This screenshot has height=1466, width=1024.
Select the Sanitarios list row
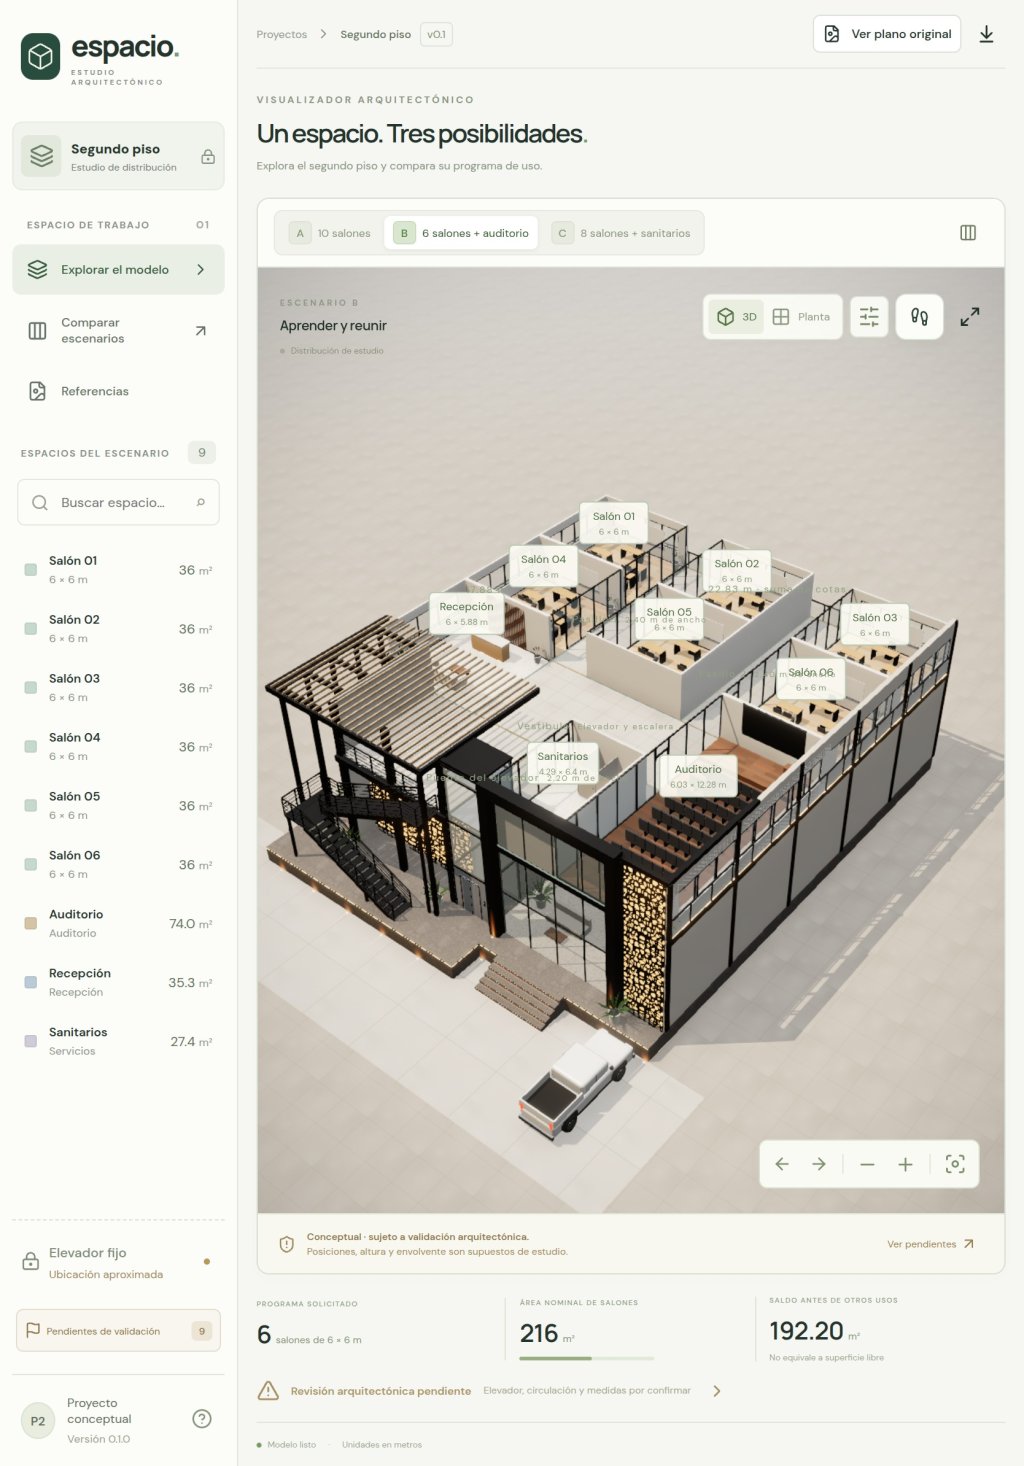[x=118, y=1041]
